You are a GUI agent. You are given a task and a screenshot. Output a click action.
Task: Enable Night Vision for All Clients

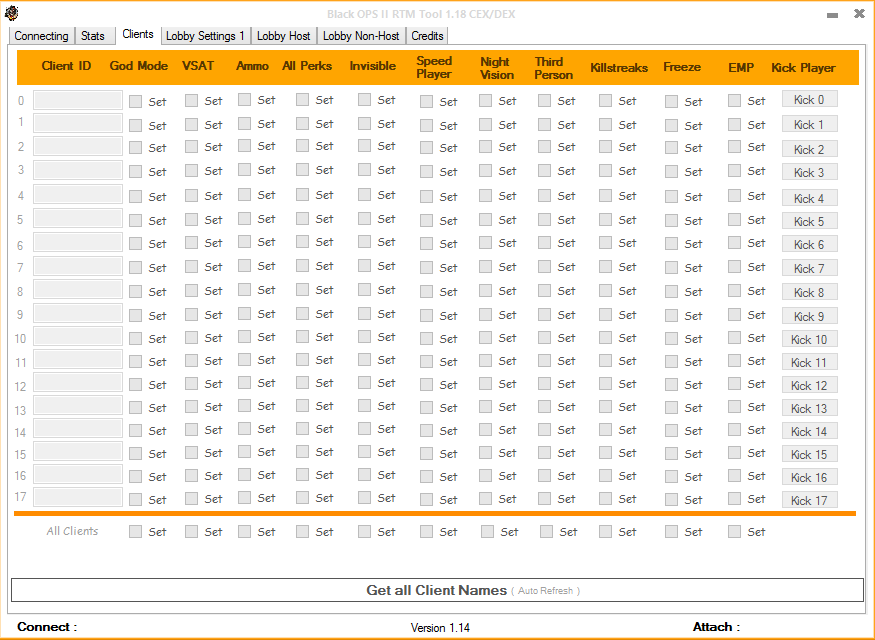pyautogui.click(x=488, y=532)
